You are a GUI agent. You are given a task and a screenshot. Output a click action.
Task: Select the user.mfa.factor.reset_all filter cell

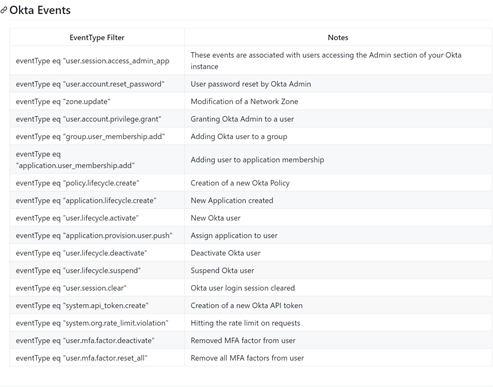(x=97, y=358)
